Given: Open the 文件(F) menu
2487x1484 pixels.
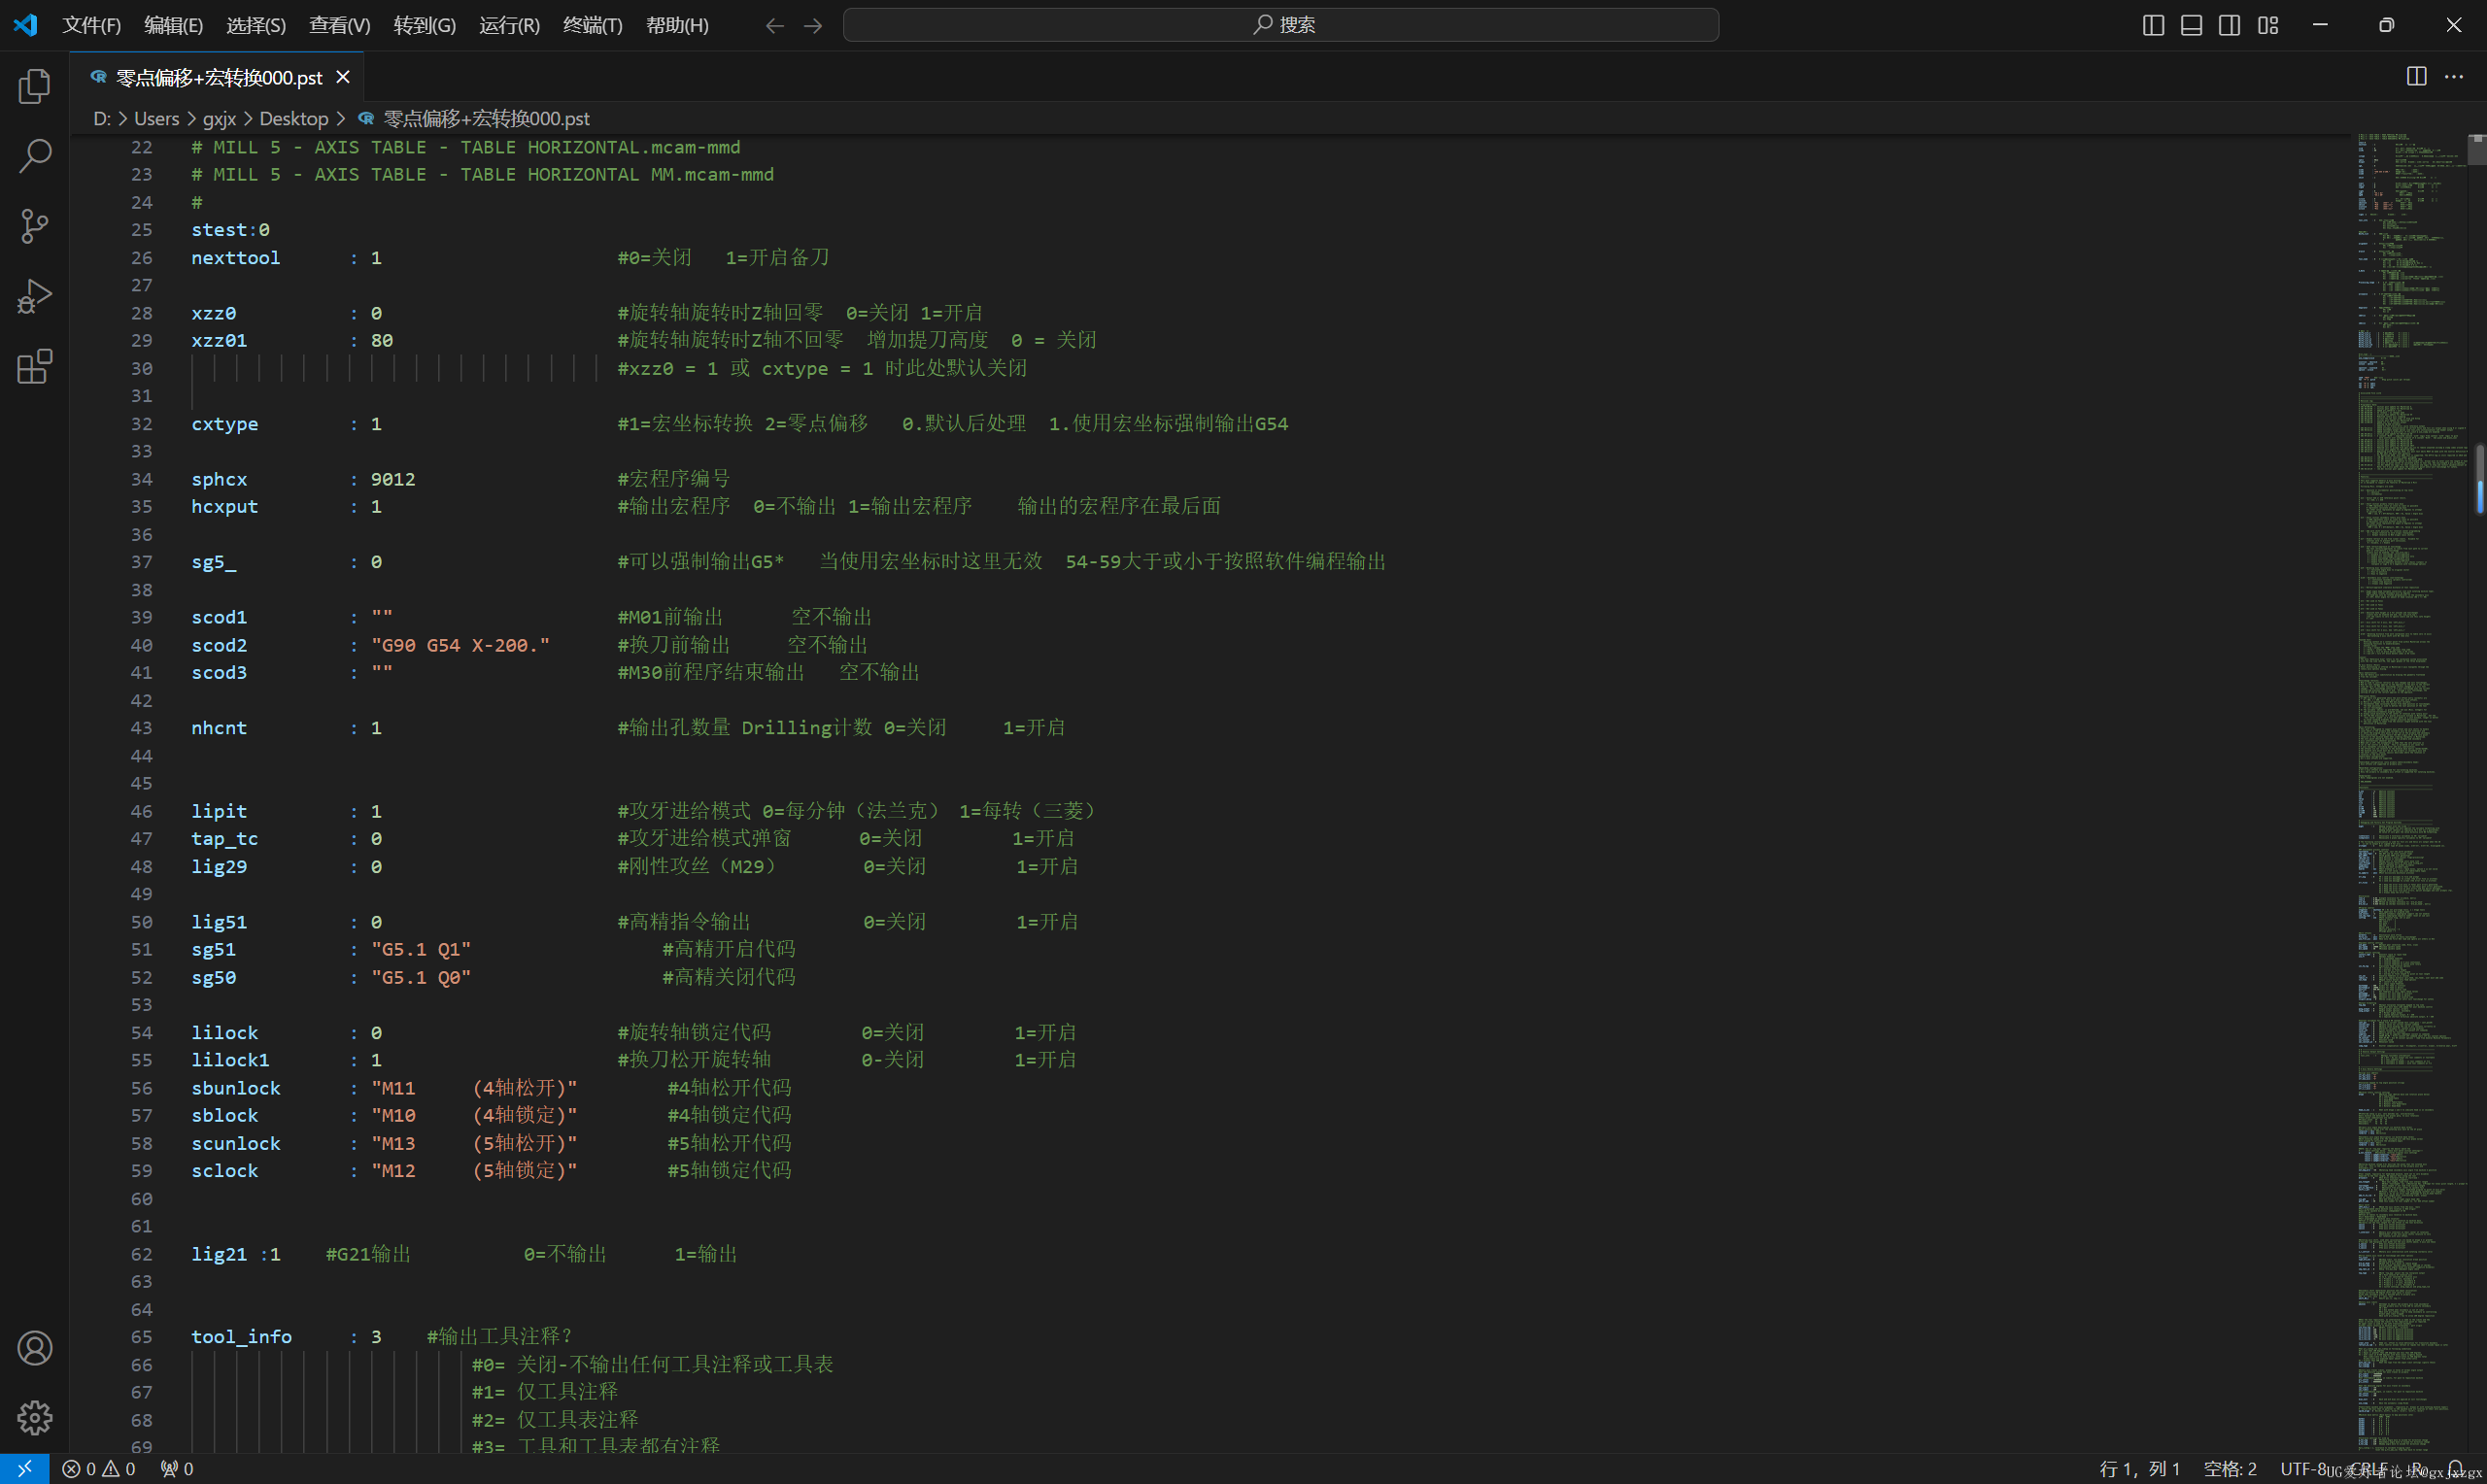Looking at the screenshot, I should (91, 25).
